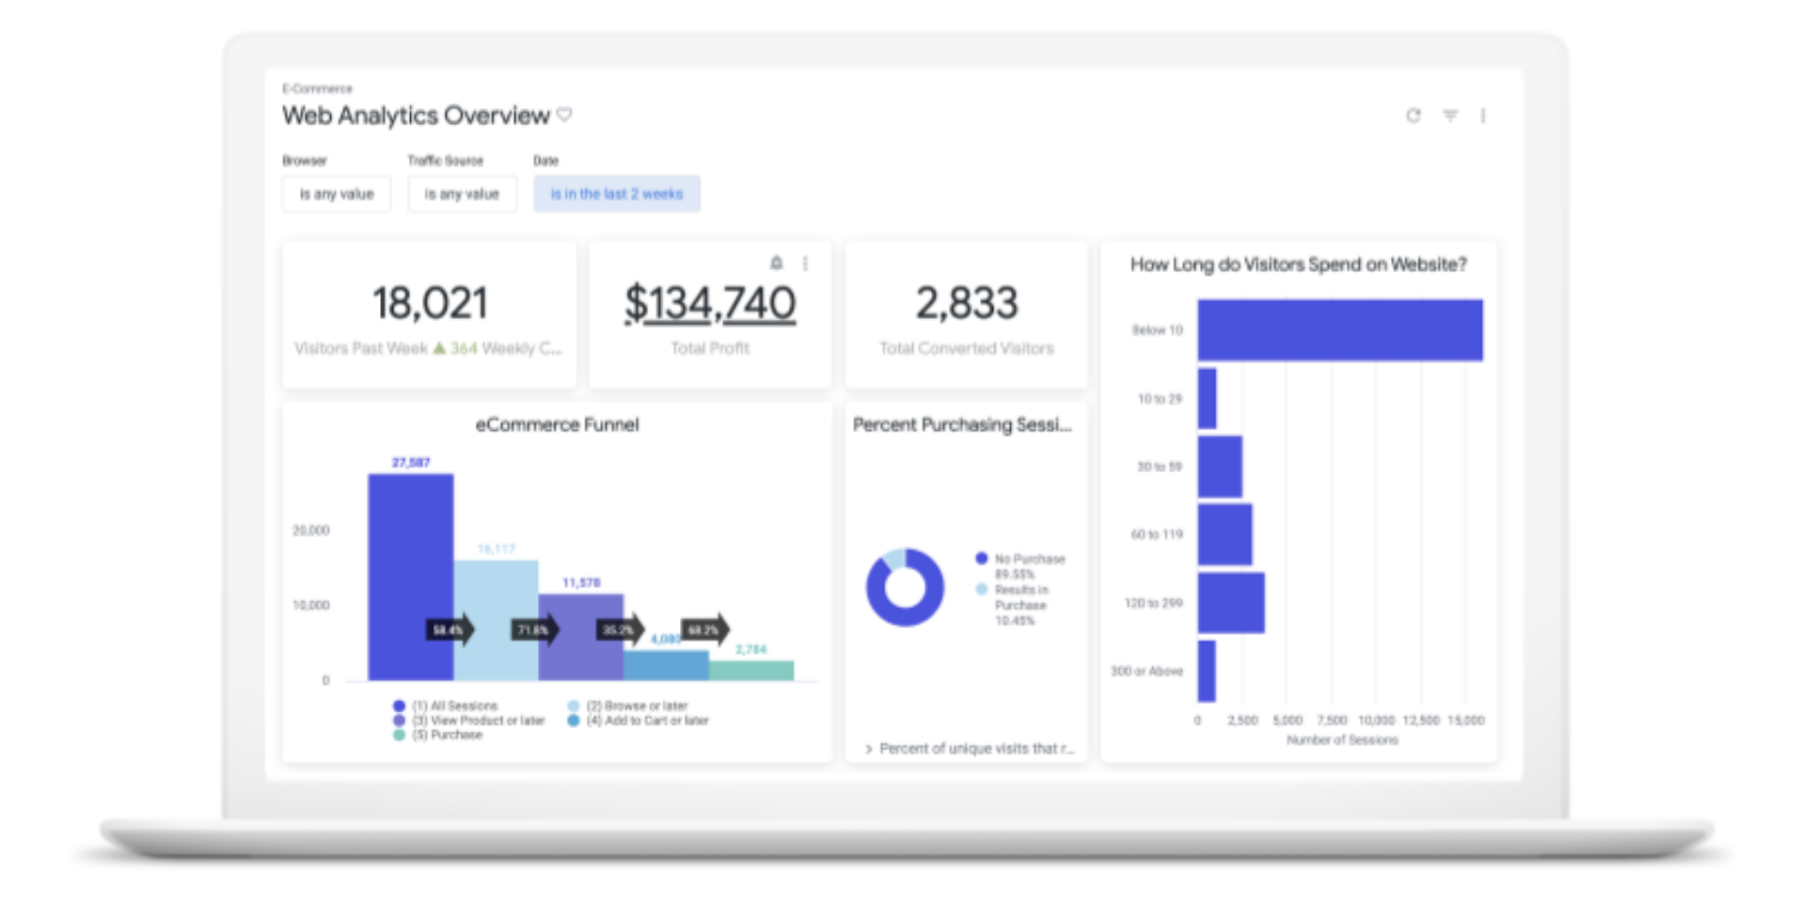This screenshot has width=1800, height=907.
Task: Toggle '(2) Browse or later' legend item
Action: click(628, 706)
